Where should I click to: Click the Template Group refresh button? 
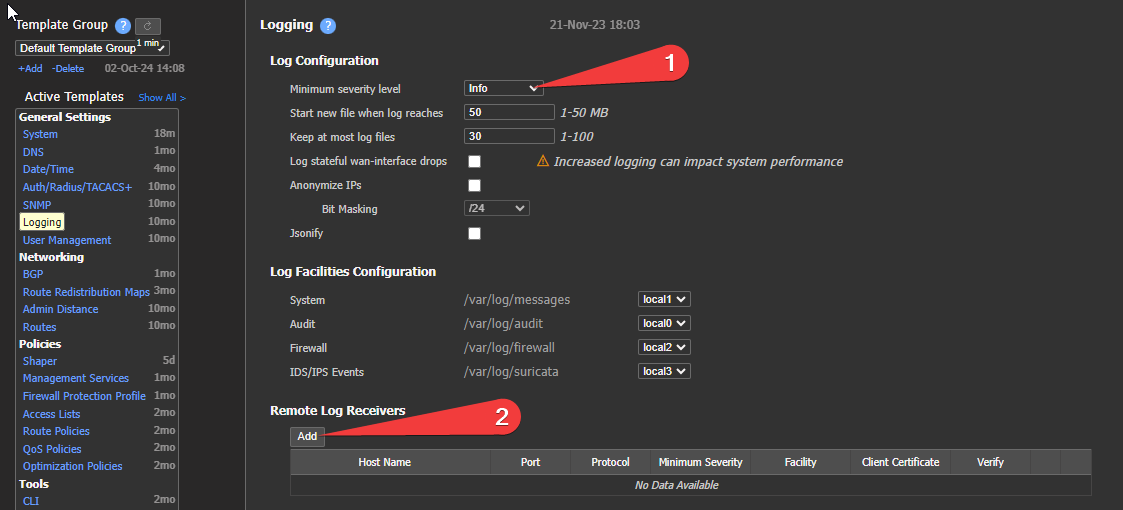tap(148, 26)
